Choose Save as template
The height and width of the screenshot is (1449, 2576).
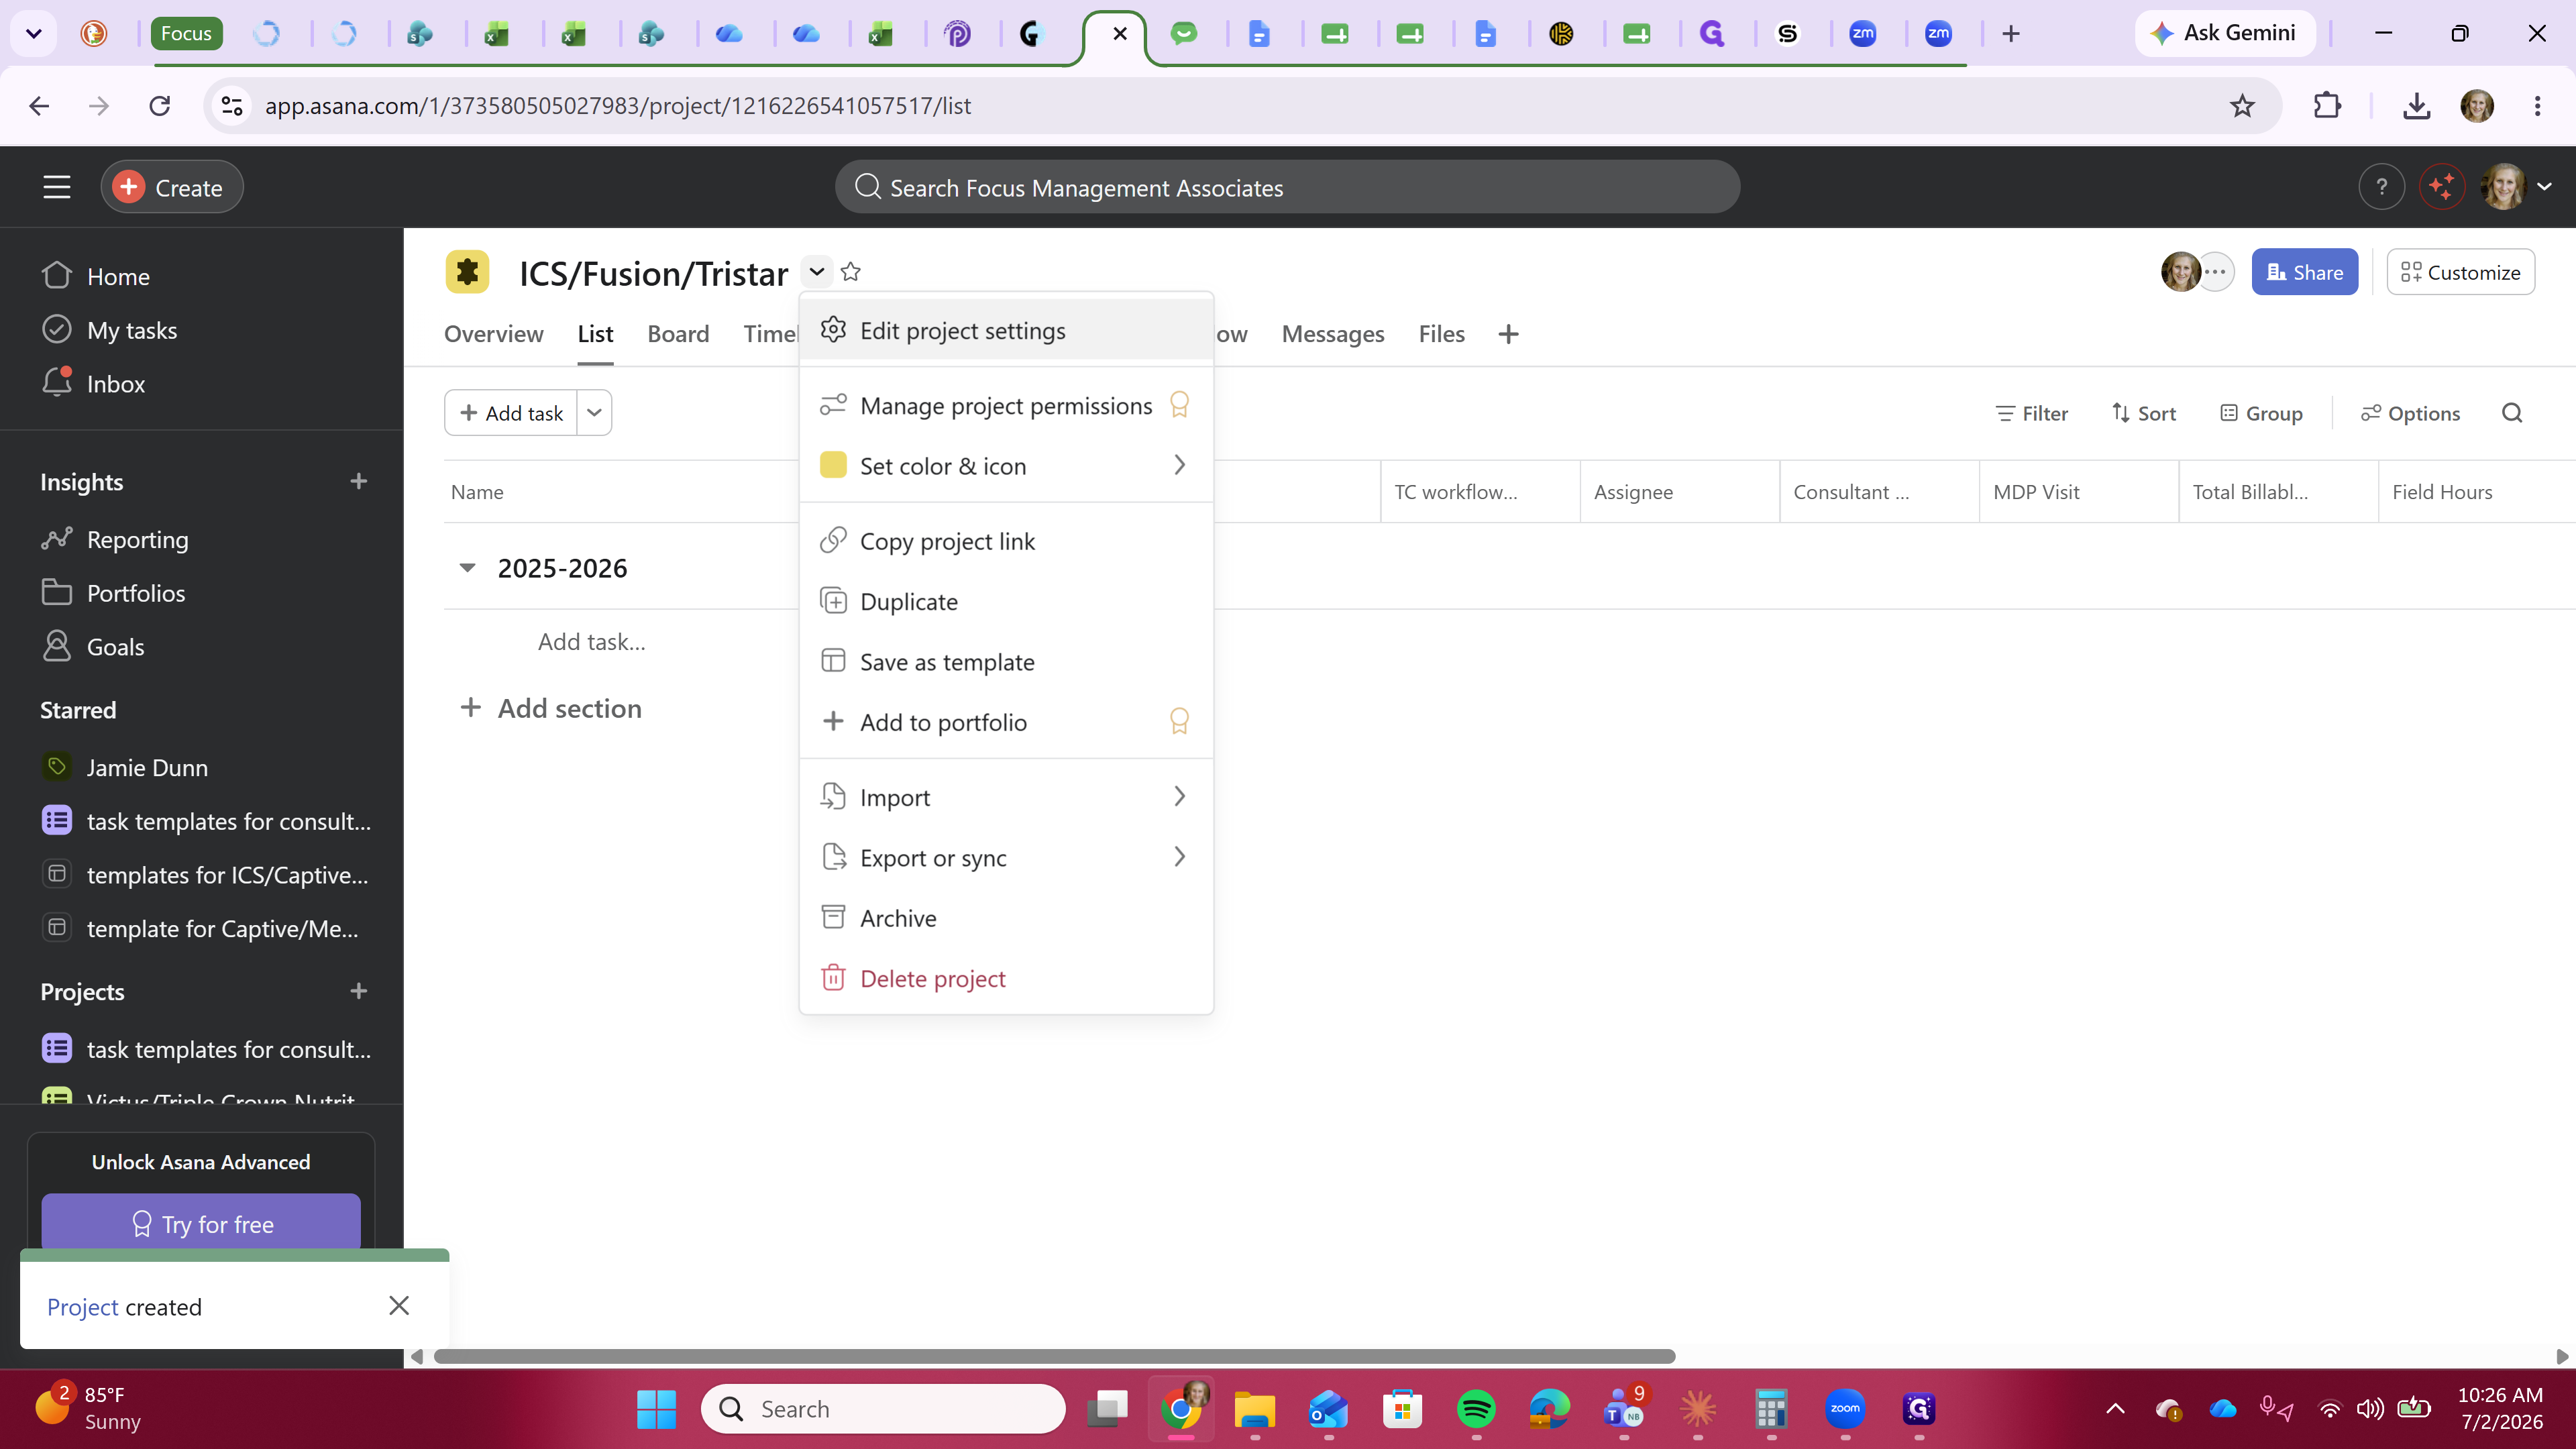pyautogui.click(x=1006, y=662)
